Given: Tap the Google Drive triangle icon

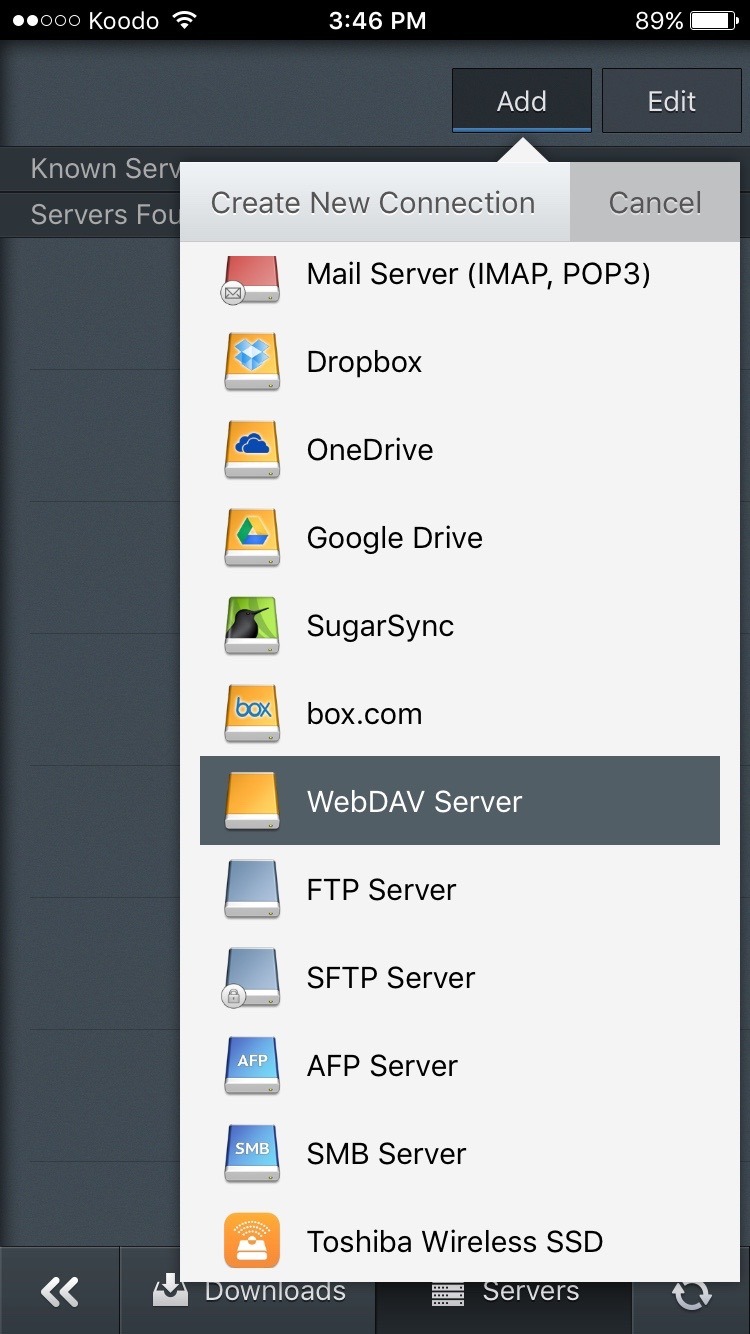Looking at the screenshot, I should [x=252, y=538].
